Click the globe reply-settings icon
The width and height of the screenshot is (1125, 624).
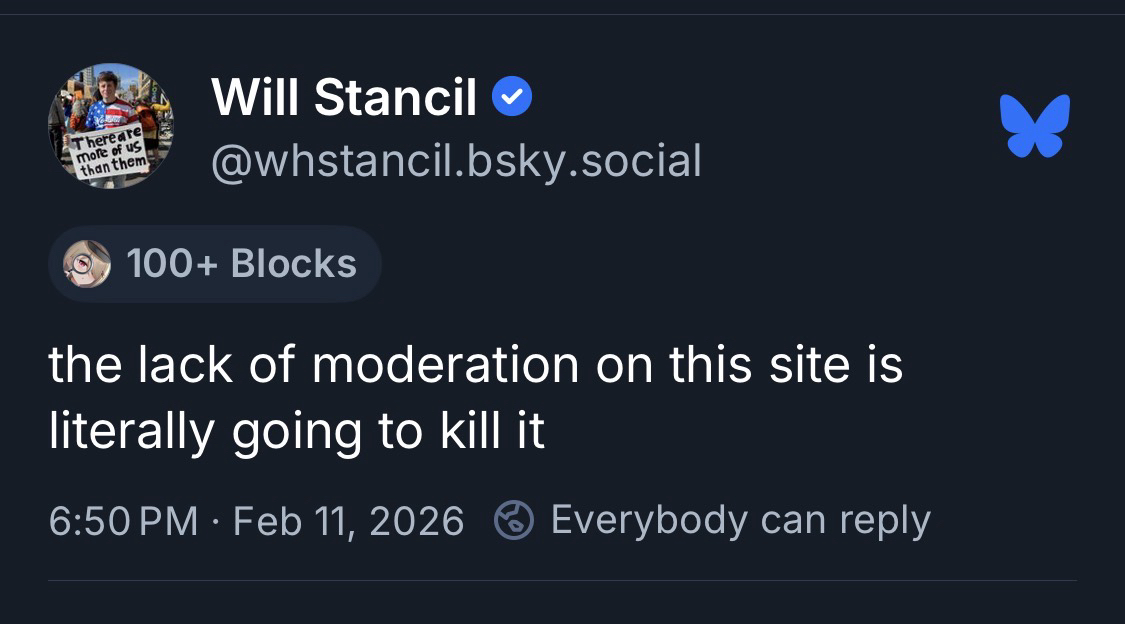pos(514,520)
